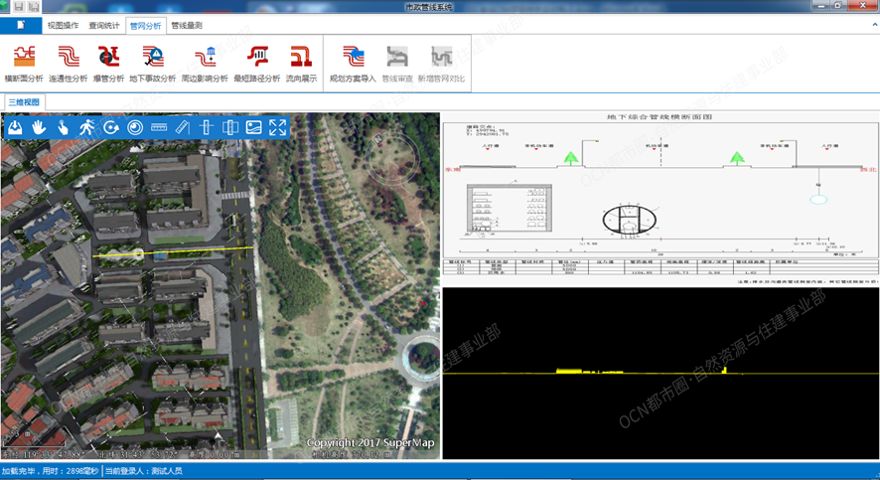Click the concentric-circle eye icon
Image resolution: width=880 pixels, height=480 pixels.
click(135, 127)
